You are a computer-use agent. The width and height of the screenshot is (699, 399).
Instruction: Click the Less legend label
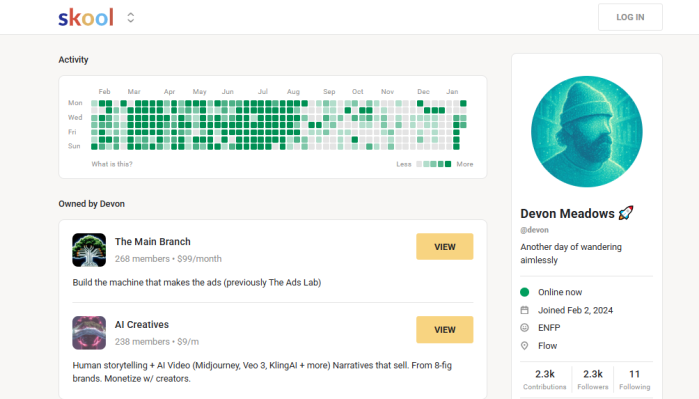(404, 164)
